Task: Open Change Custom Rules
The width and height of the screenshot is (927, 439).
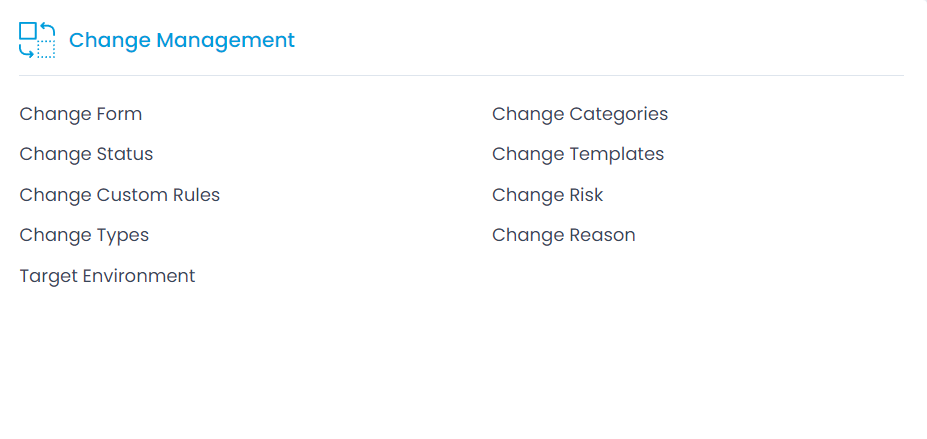Action: click(120, 195)
